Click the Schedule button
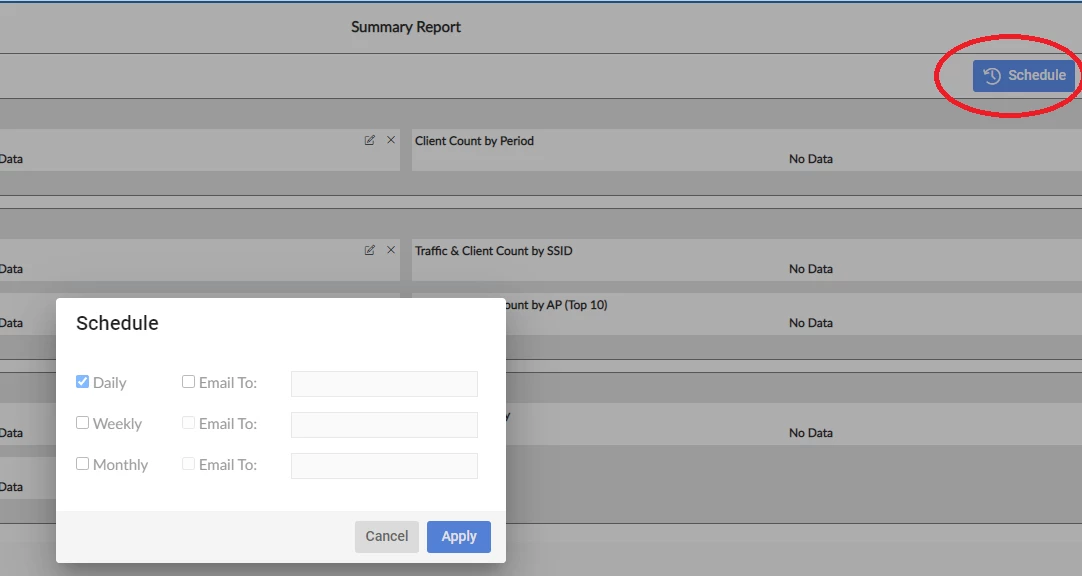The height and width of the screenshot is (576, 1082). point(1024,75)
